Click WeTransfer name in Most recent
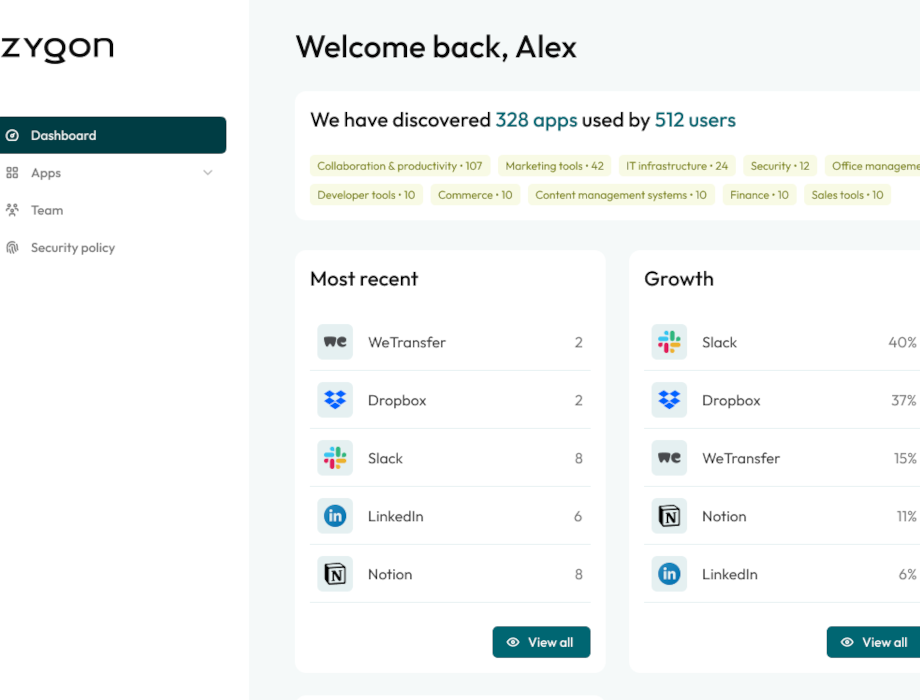This screenshot has width=920, height=700. (x=407, y=342)
